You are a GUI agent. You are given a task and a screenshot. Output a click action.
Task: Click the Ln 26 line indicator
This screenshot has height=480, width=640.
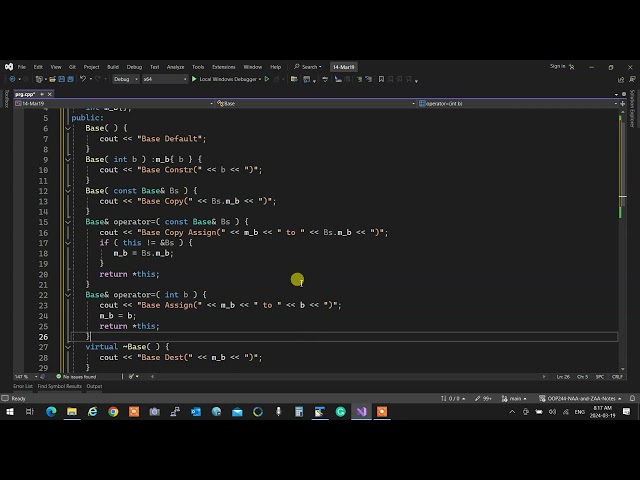[563, 377]
